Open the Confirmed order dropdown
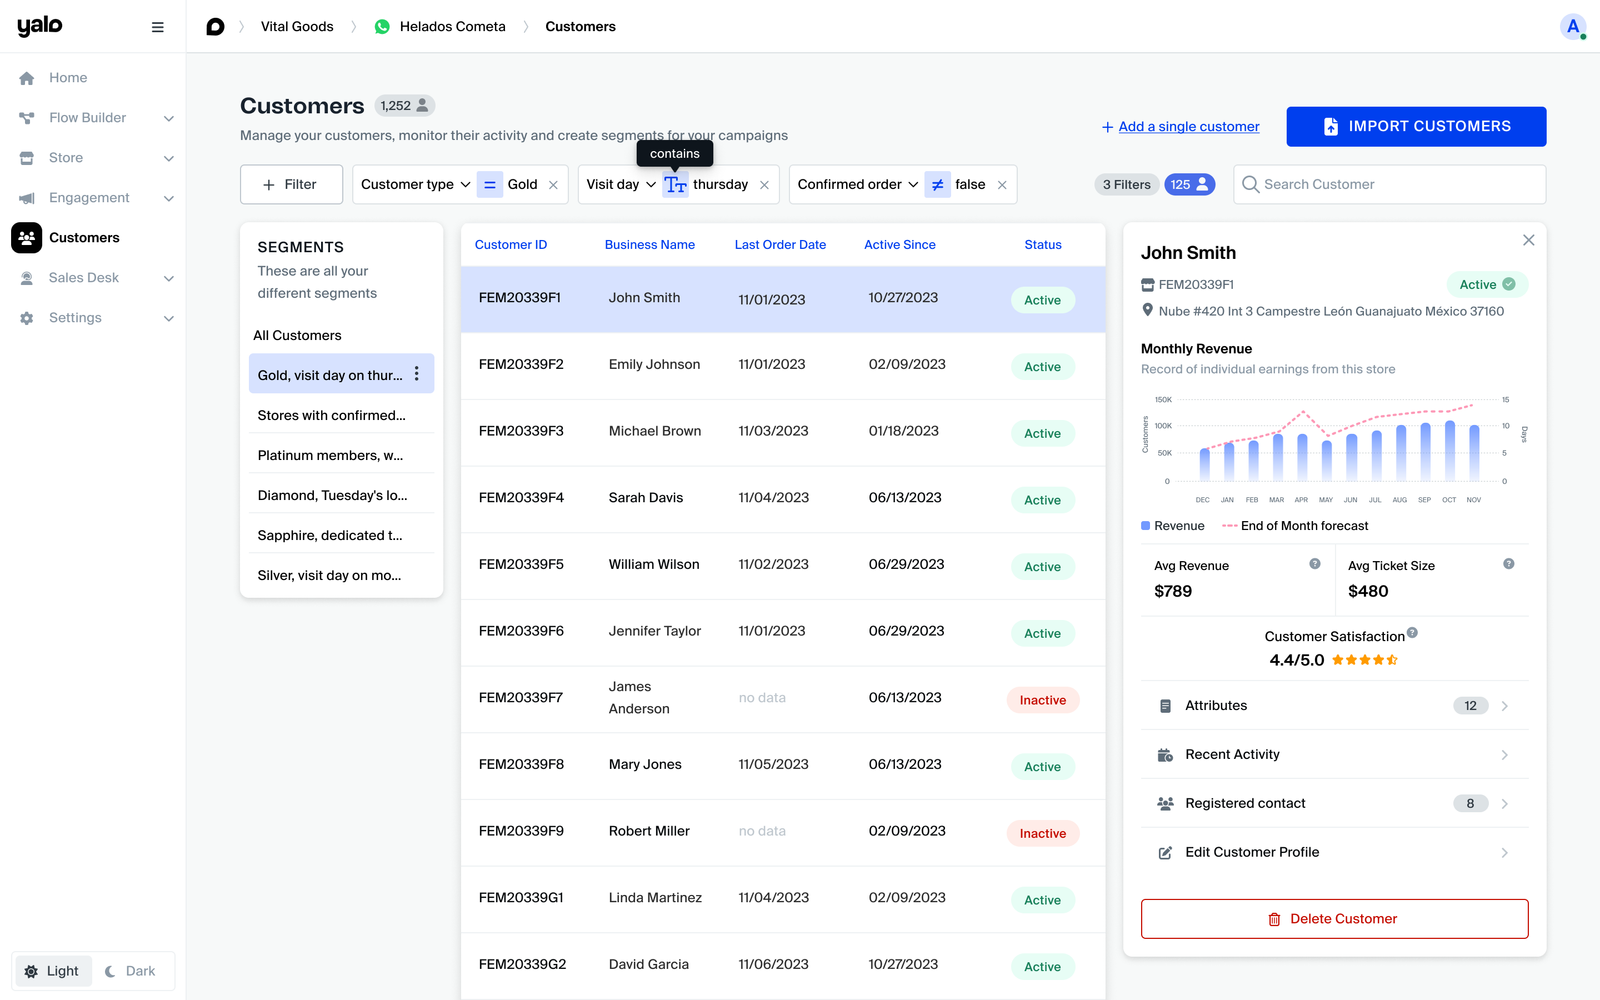 pos(858,185)
